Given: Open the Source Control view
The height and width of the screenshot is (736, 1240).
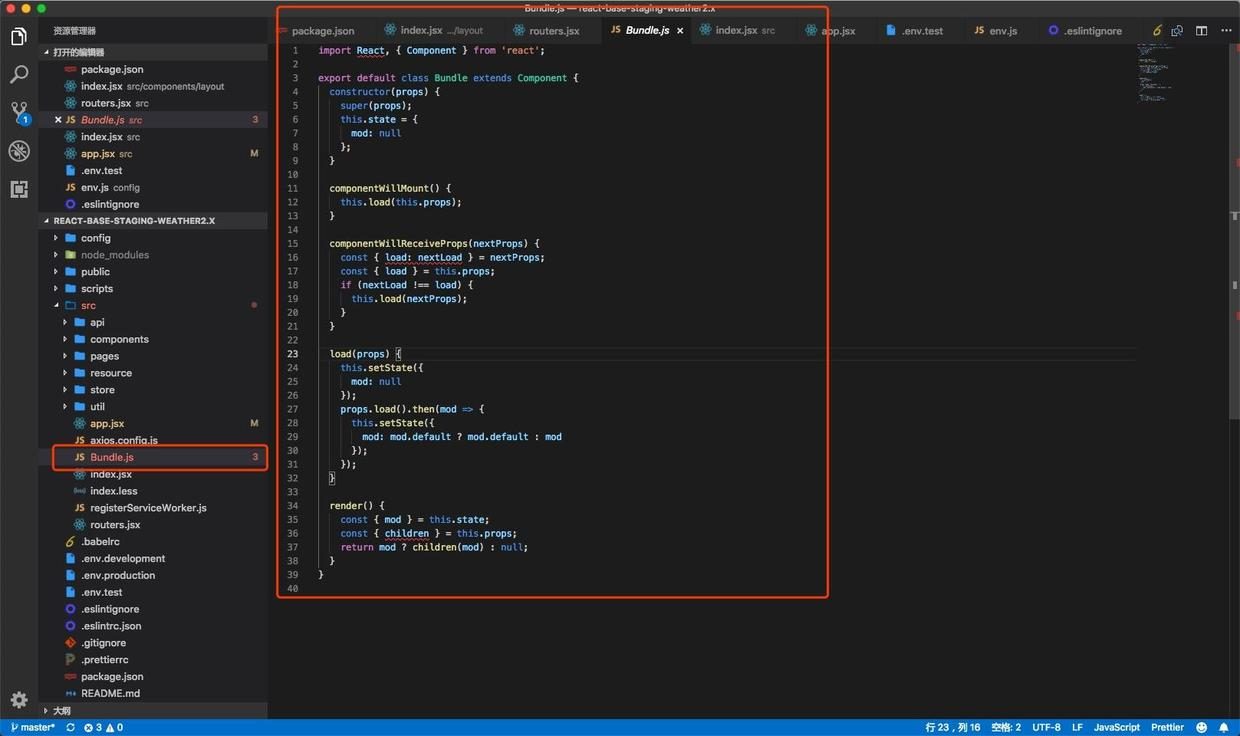Looking at the screenshot, I should pos(19,112).
